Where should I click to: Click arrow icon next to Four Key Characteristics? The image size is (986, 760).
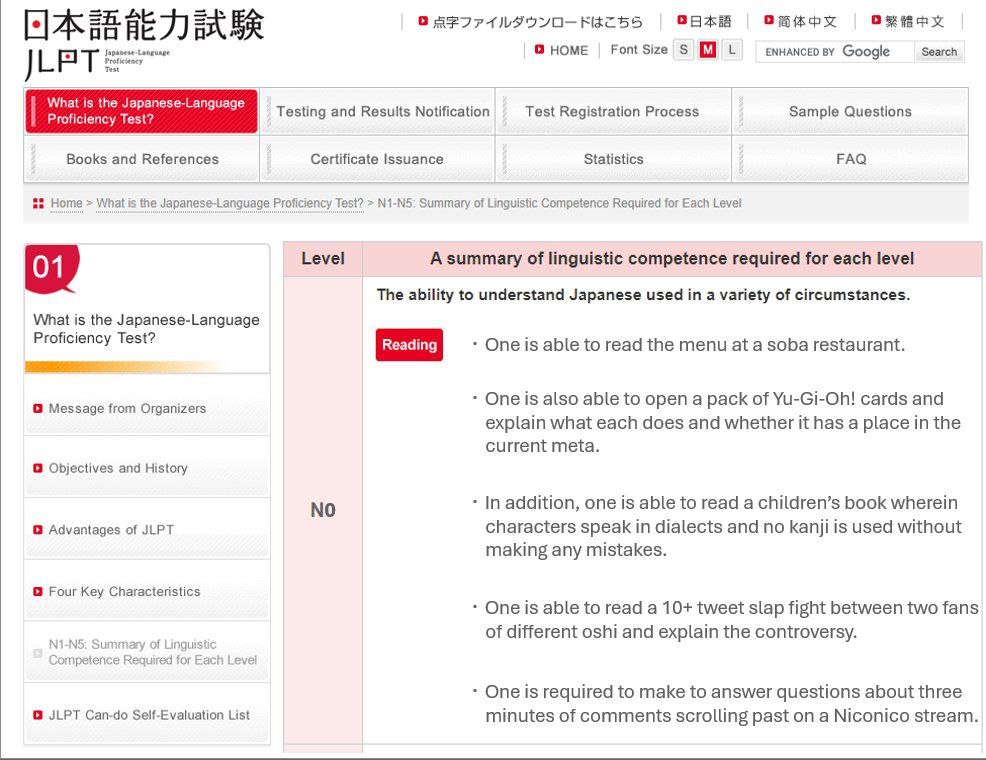(38, 592)
